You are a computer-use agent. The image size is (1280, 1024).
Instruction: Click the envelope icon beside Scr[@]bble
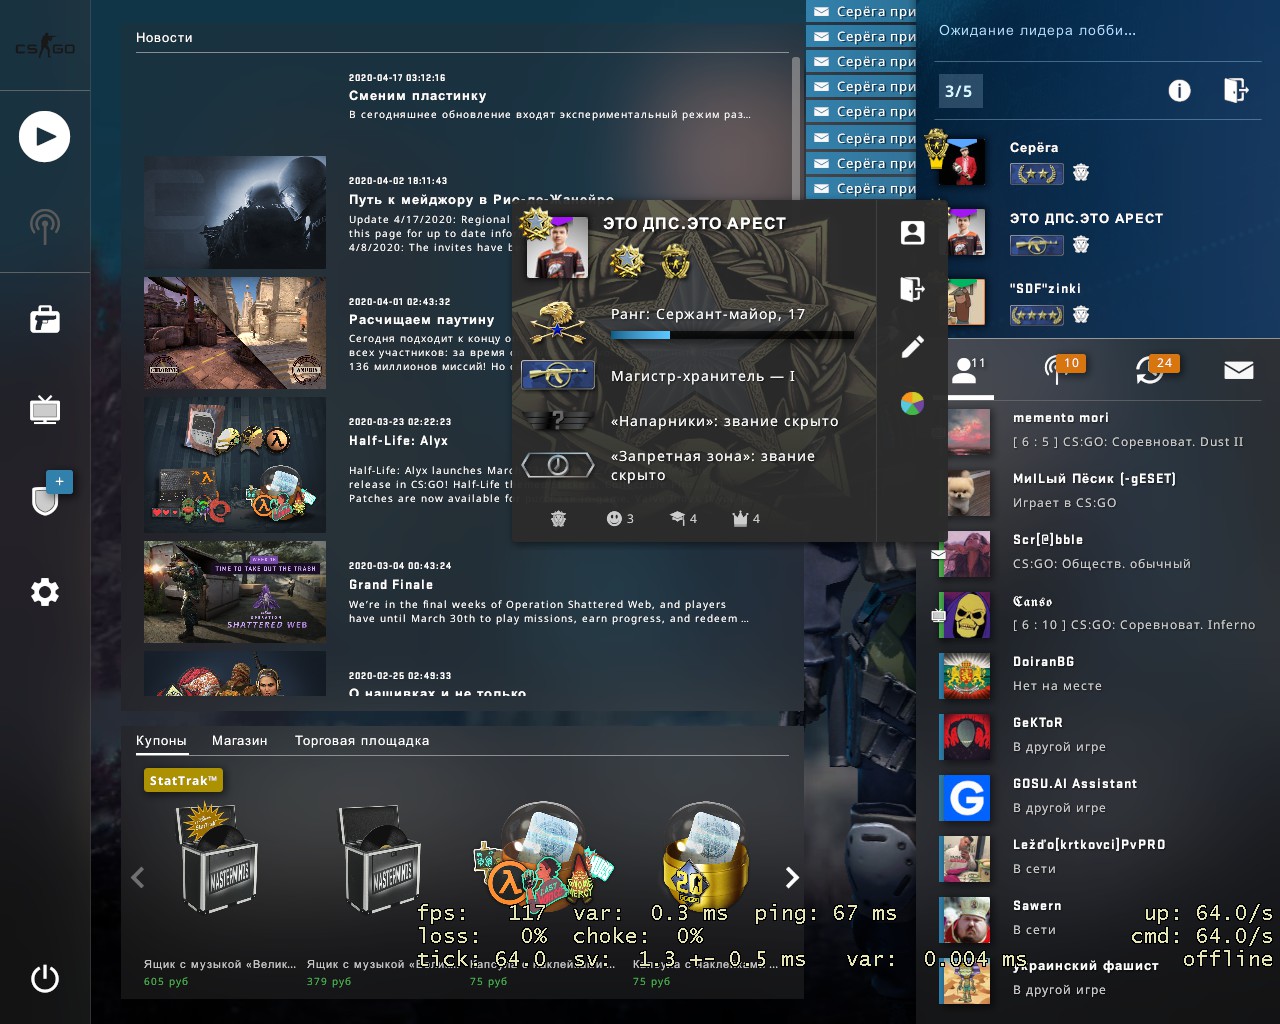[938, 553]
